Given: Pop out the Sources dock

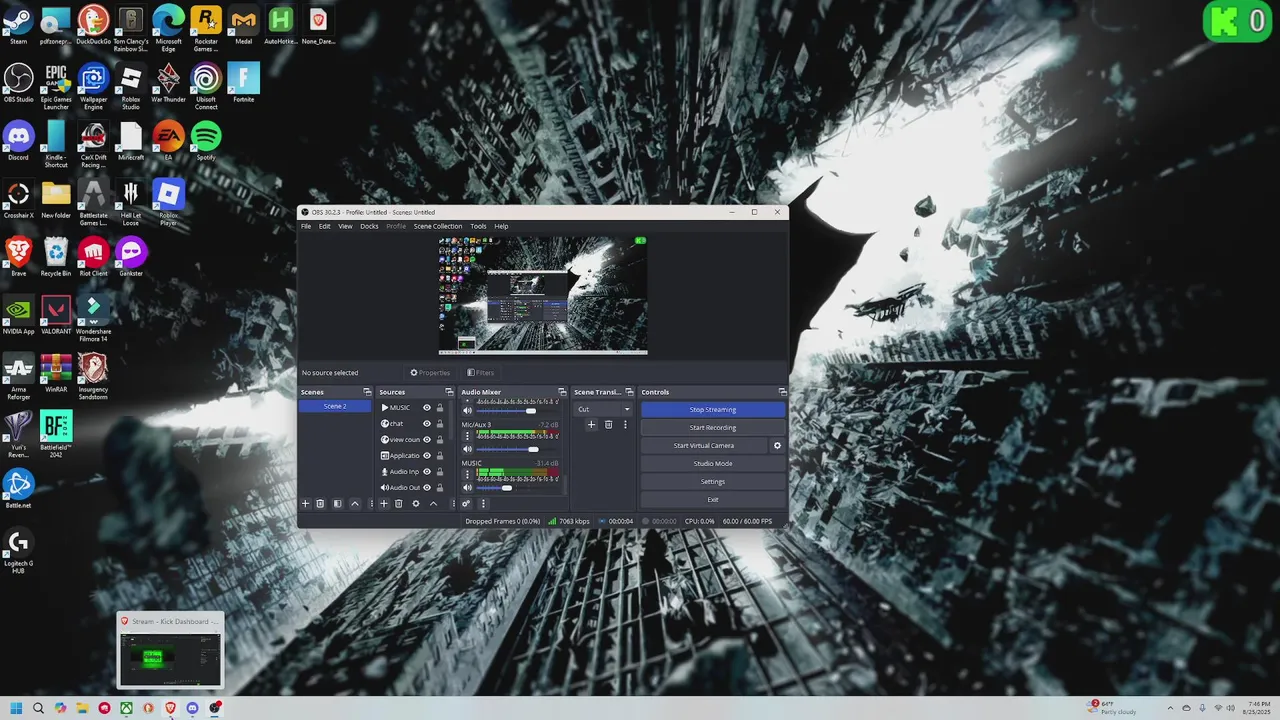Looking at the screenshot, I should [449, 392].
